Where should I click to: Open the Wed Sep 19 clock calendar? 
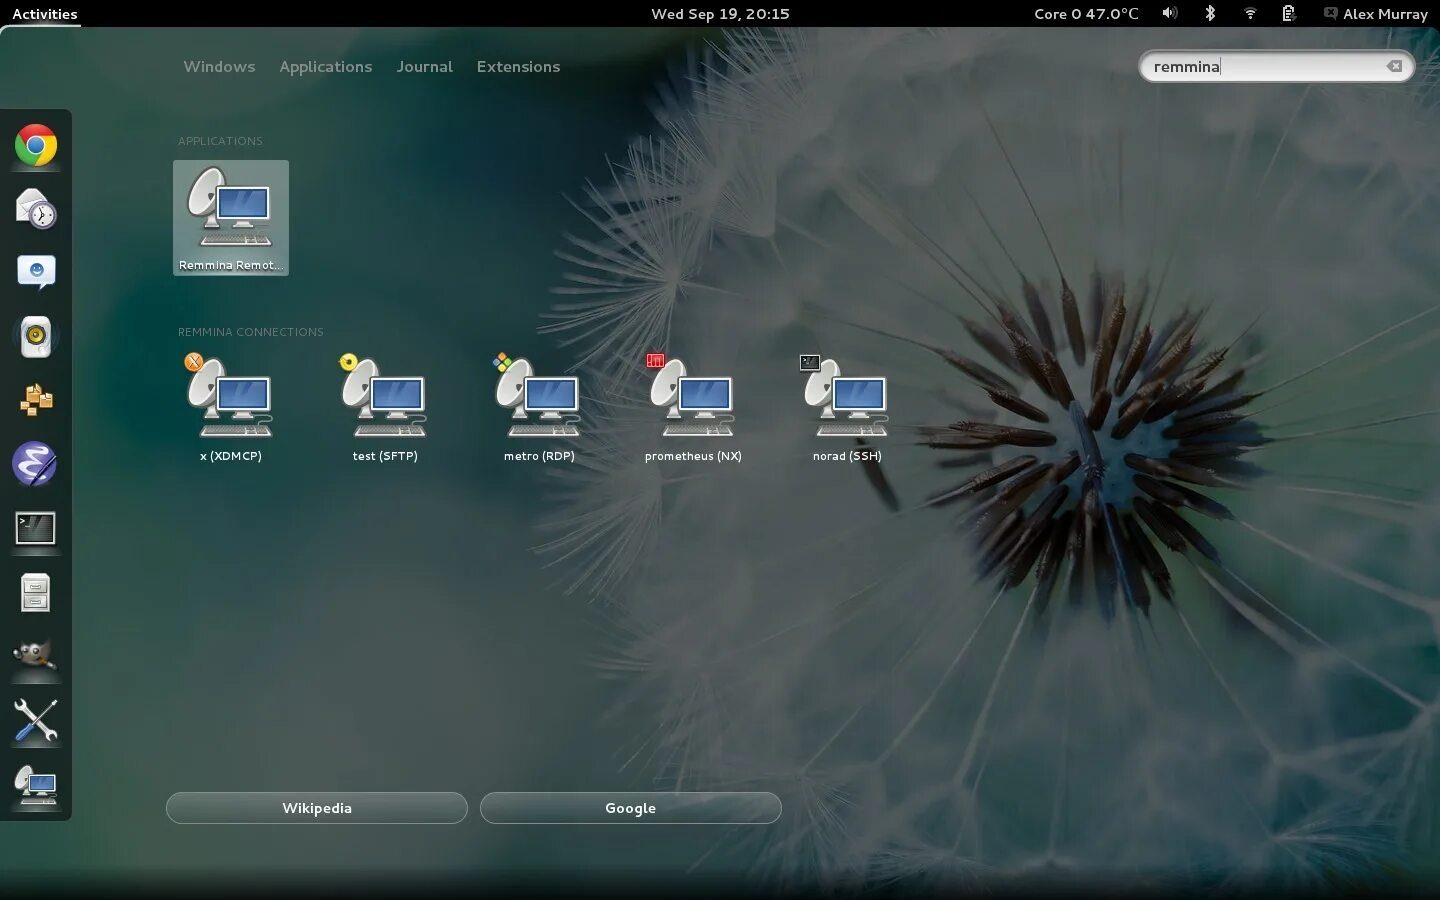720,14
